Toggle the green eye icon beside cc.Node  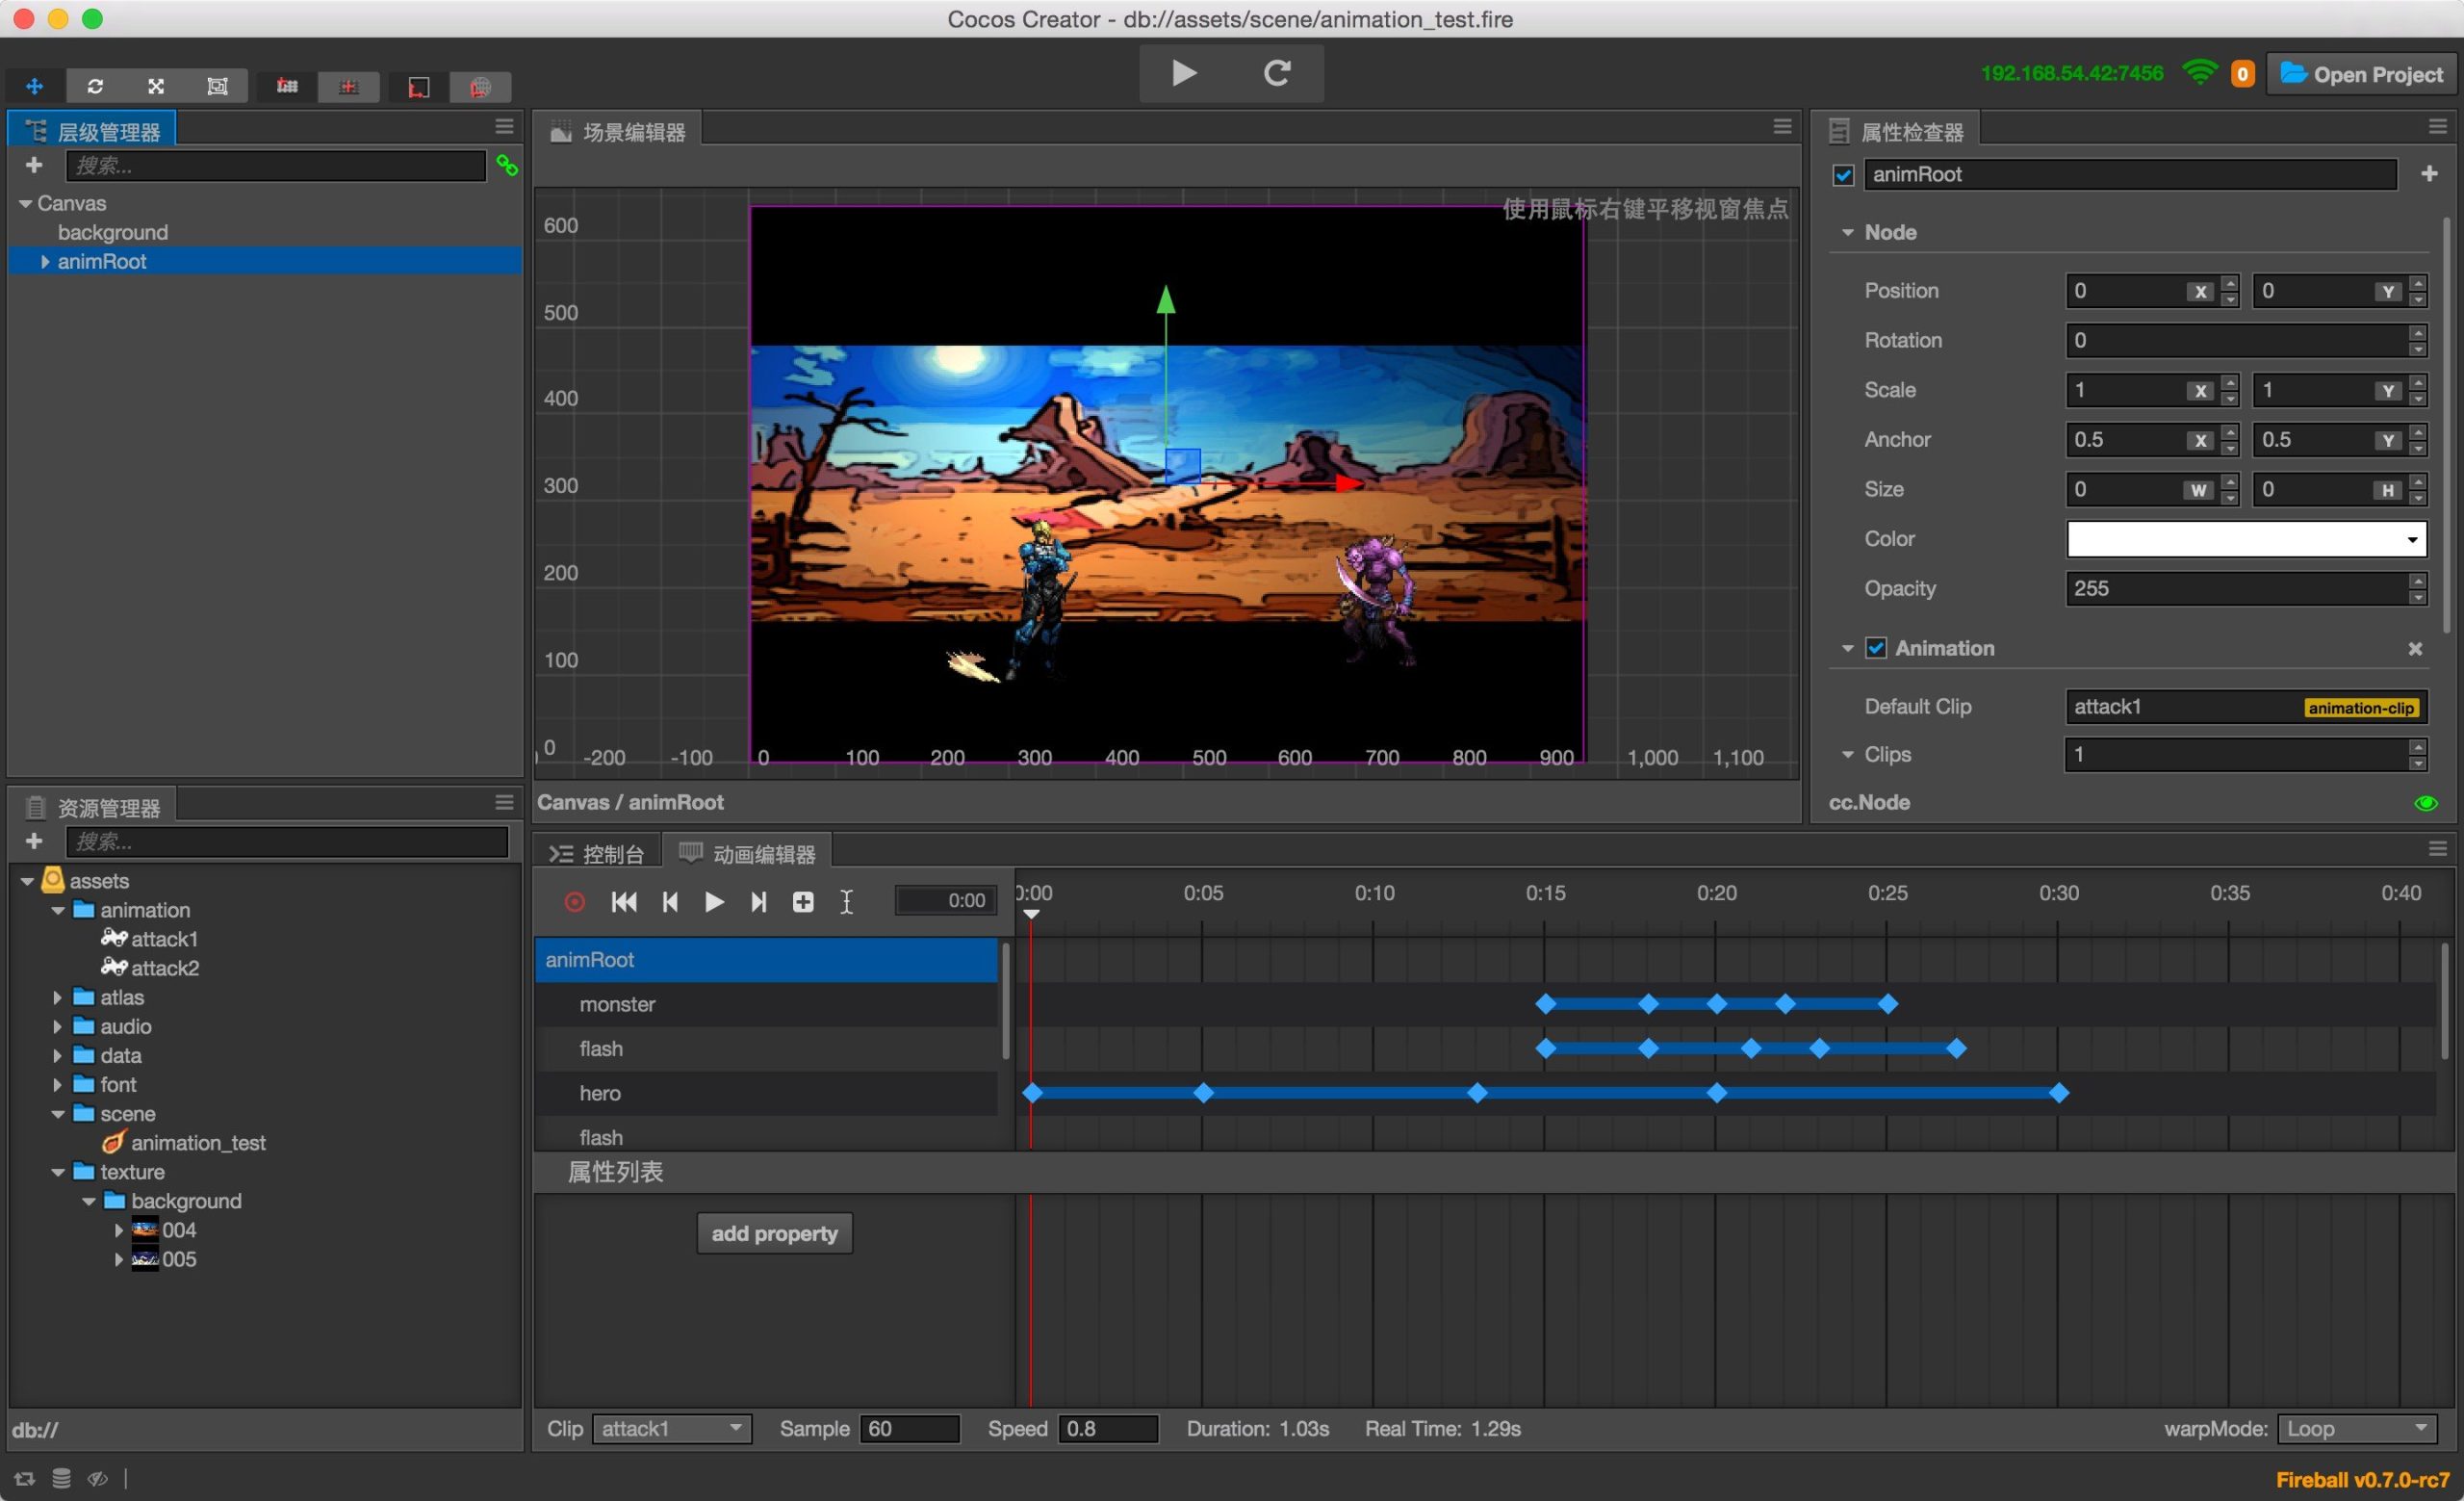pos(2425,803)
